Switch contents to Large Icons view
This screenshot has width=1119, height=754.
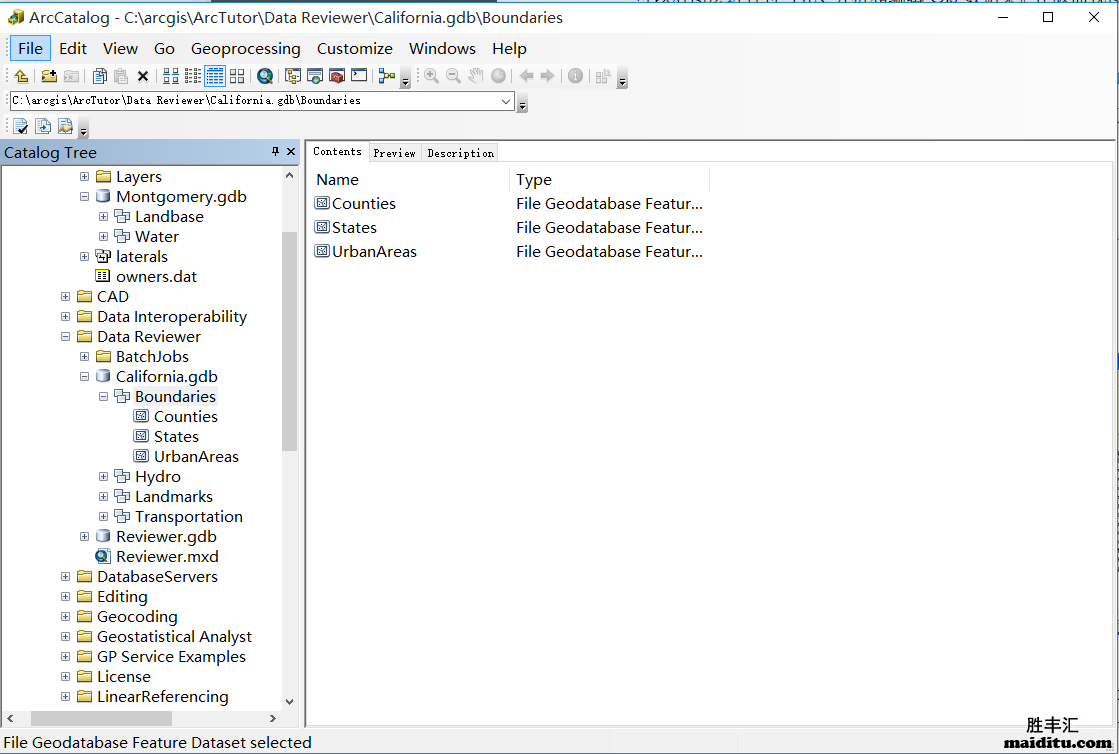171,76
